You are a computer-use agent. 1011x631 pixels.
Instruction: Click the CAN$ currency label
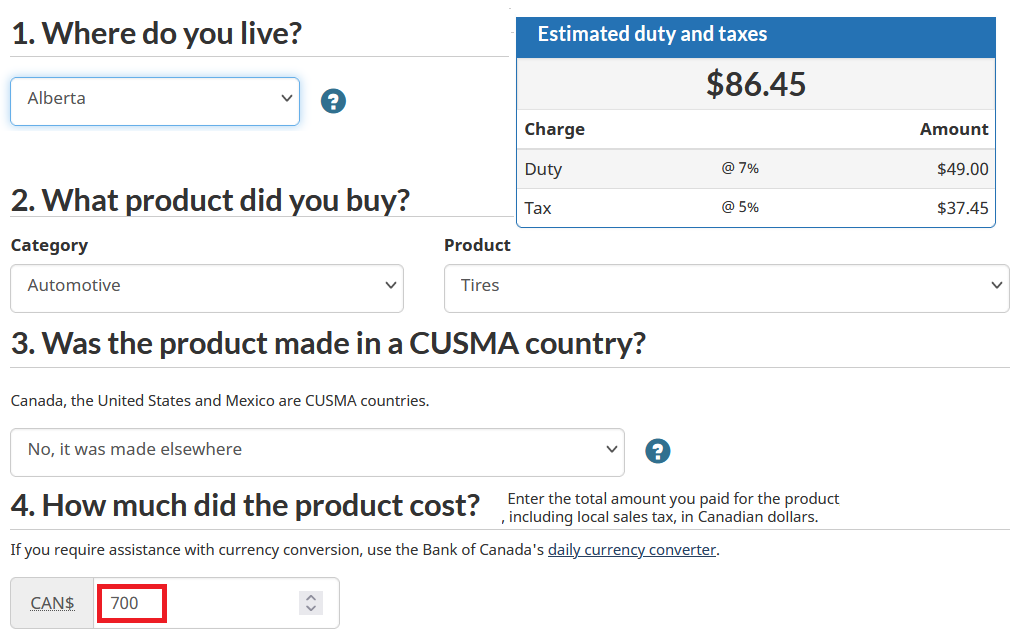click(x=53, y=603)
